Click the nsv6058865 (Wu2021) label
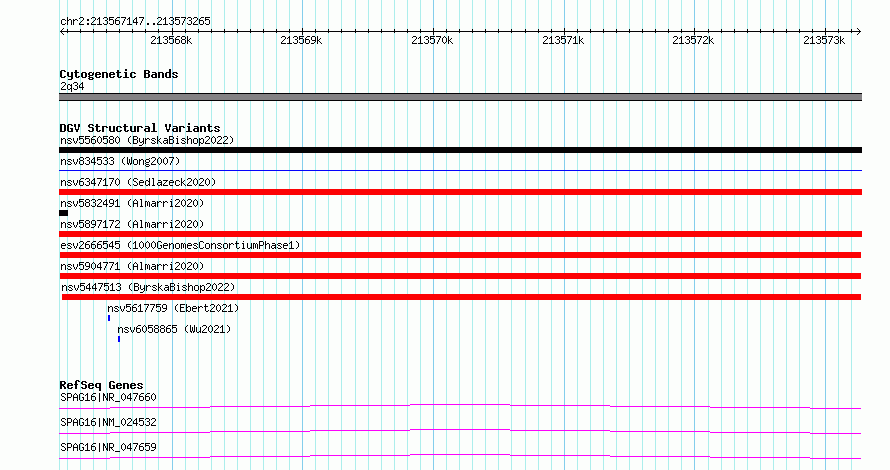This screenshot has width=890, height=470. click(174, 329)
